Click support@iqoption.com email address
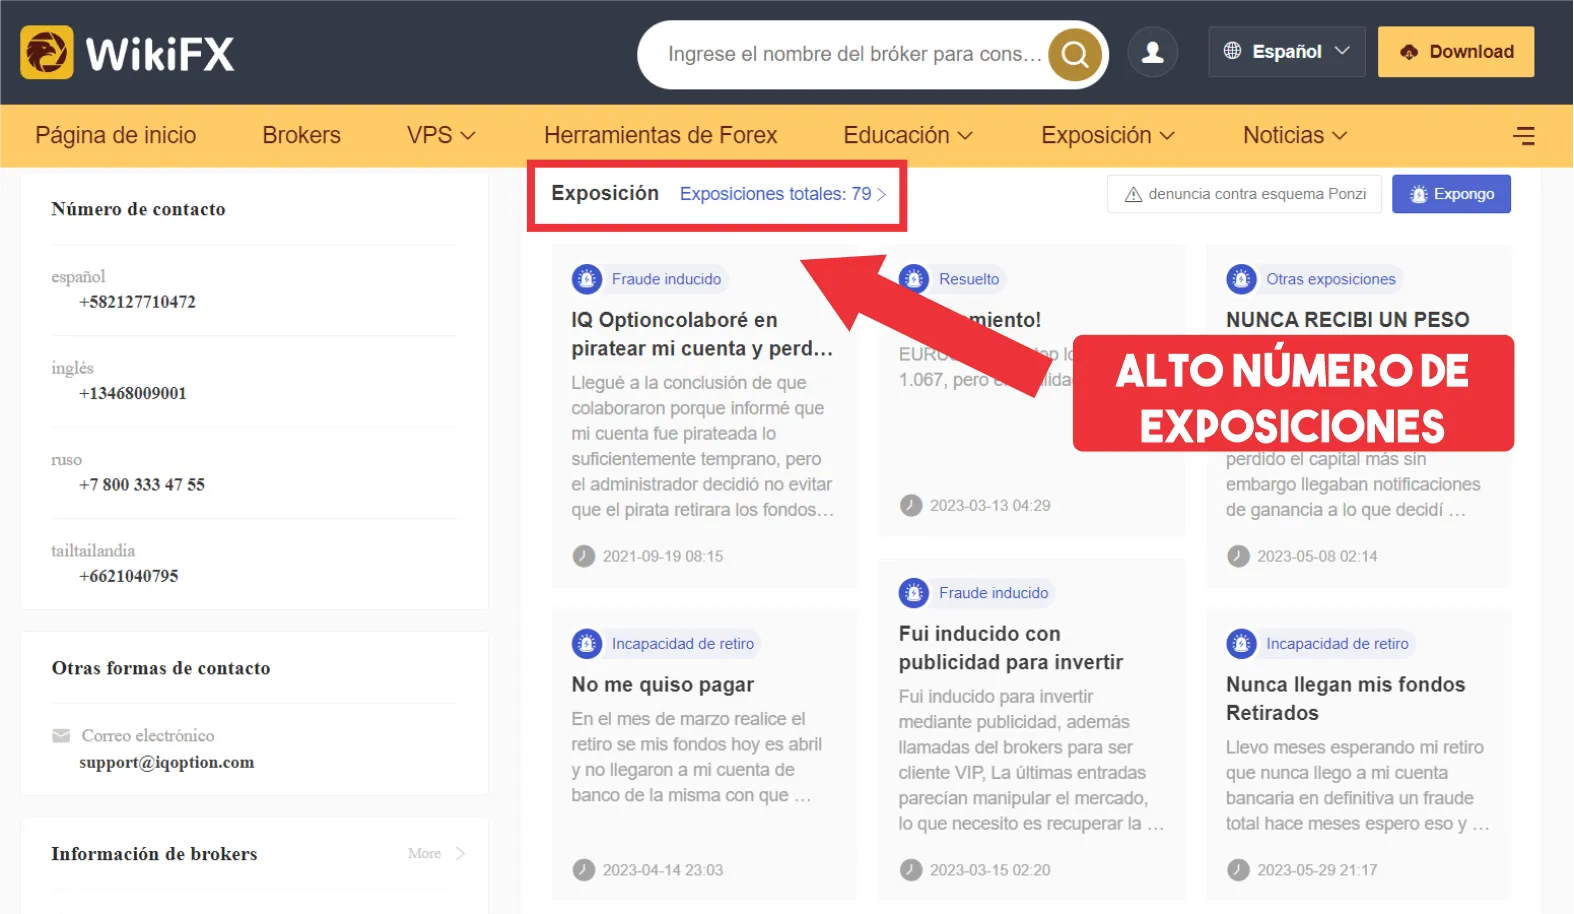 167,762
